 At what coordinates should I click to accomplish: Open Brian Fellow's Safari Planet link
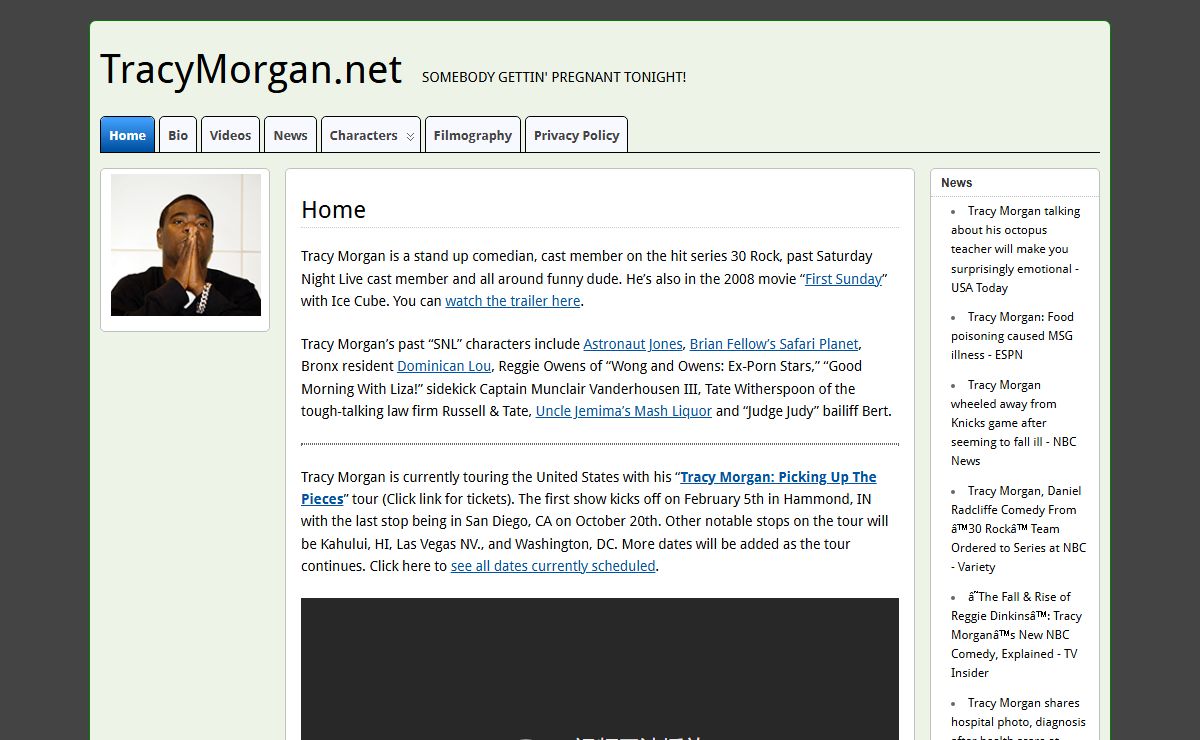click(774, 344)
